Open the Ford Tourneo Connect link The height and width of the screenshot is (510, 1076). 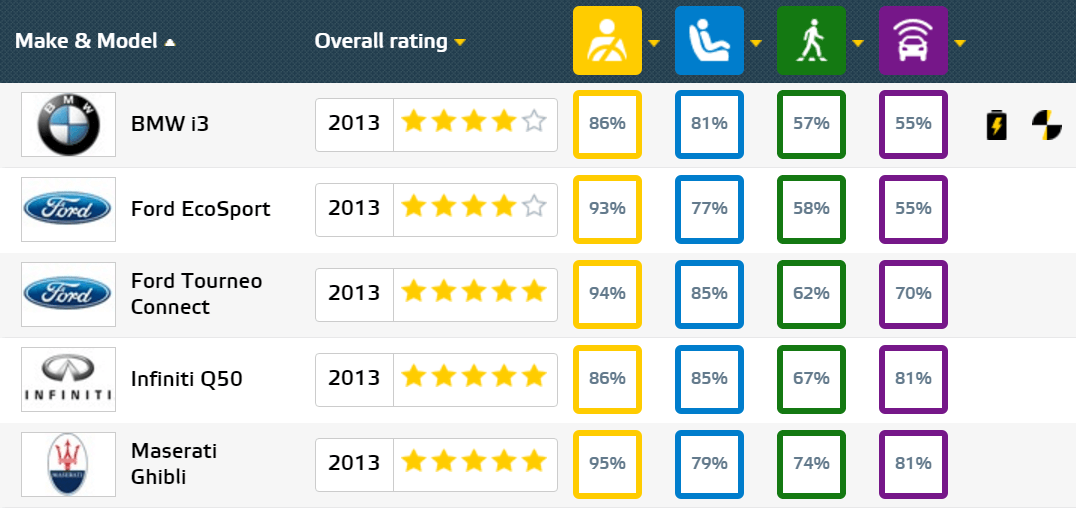point(196,294)
